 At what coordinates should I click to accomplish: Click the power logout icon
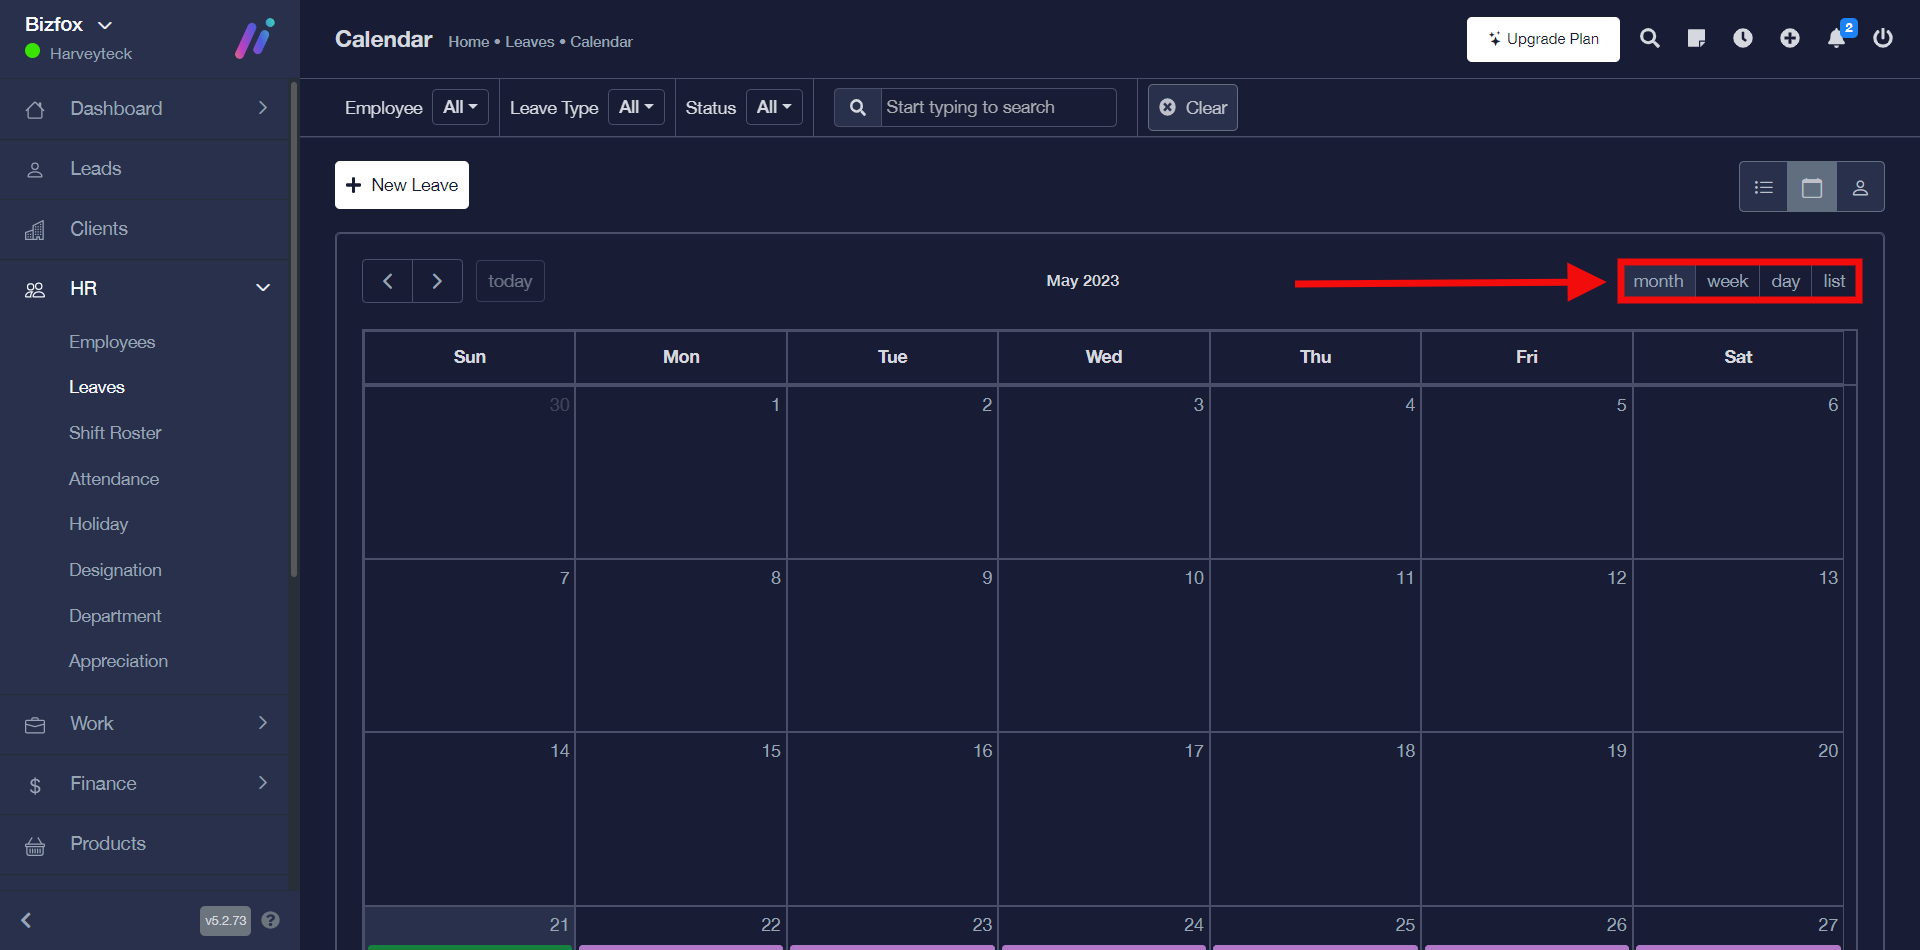point(1883,38)
